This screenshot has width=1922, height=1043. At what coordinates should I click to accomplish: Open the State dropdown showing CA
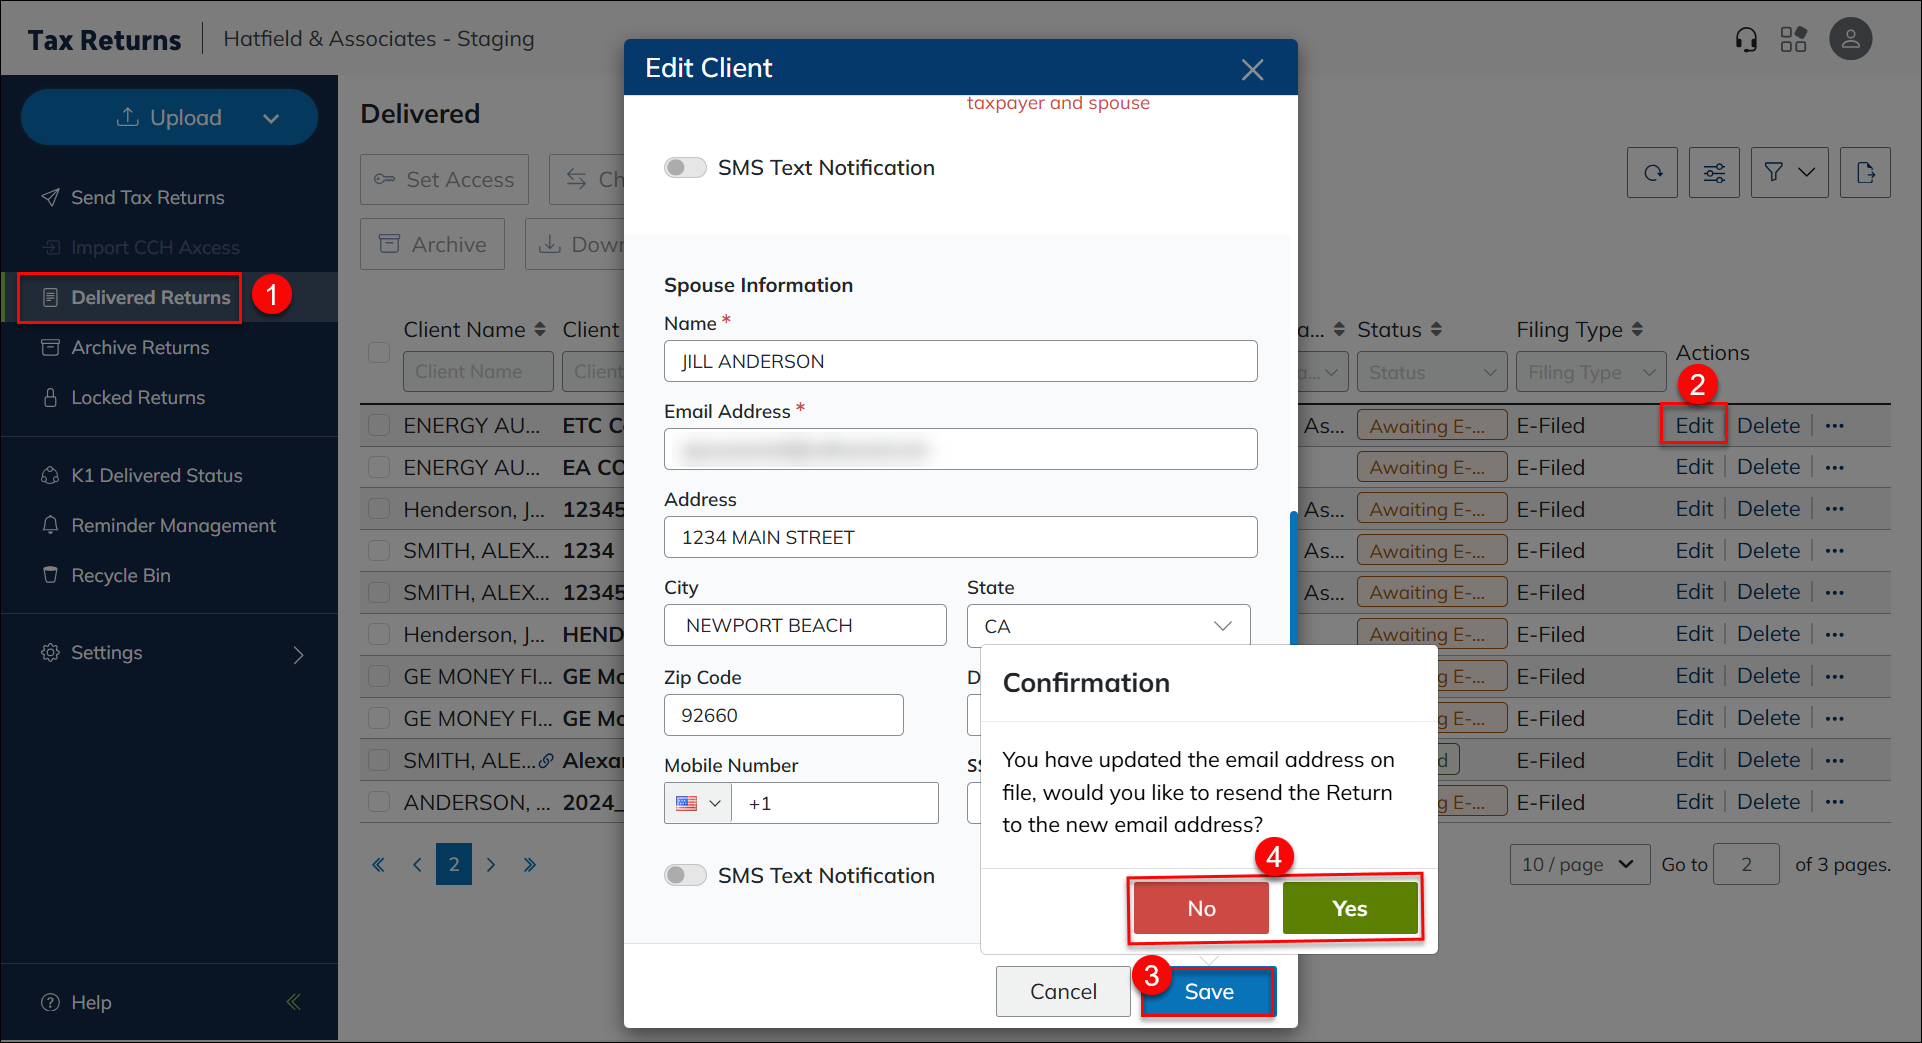click(1108, 626)
